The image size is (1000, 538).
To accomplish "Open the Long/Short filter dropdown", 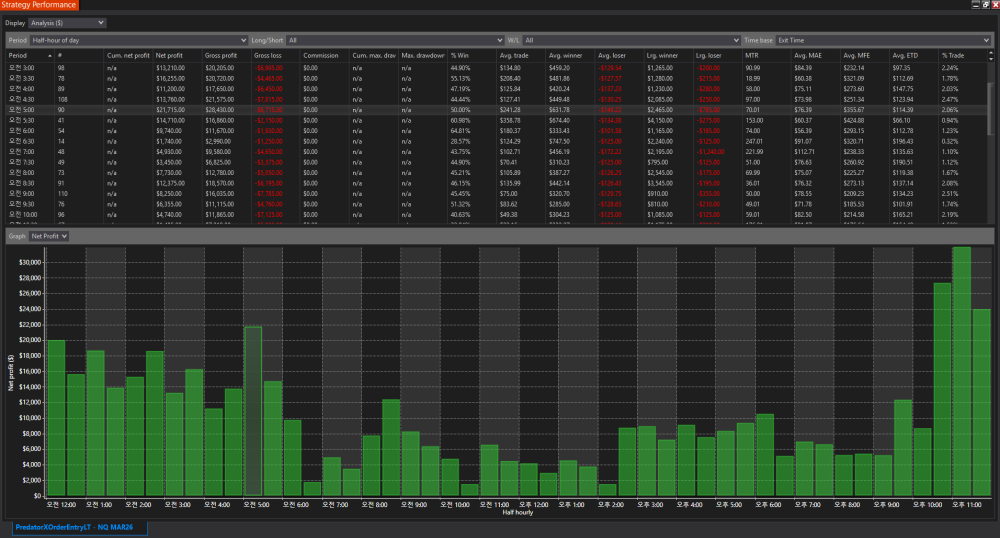I will coord(393,40).
